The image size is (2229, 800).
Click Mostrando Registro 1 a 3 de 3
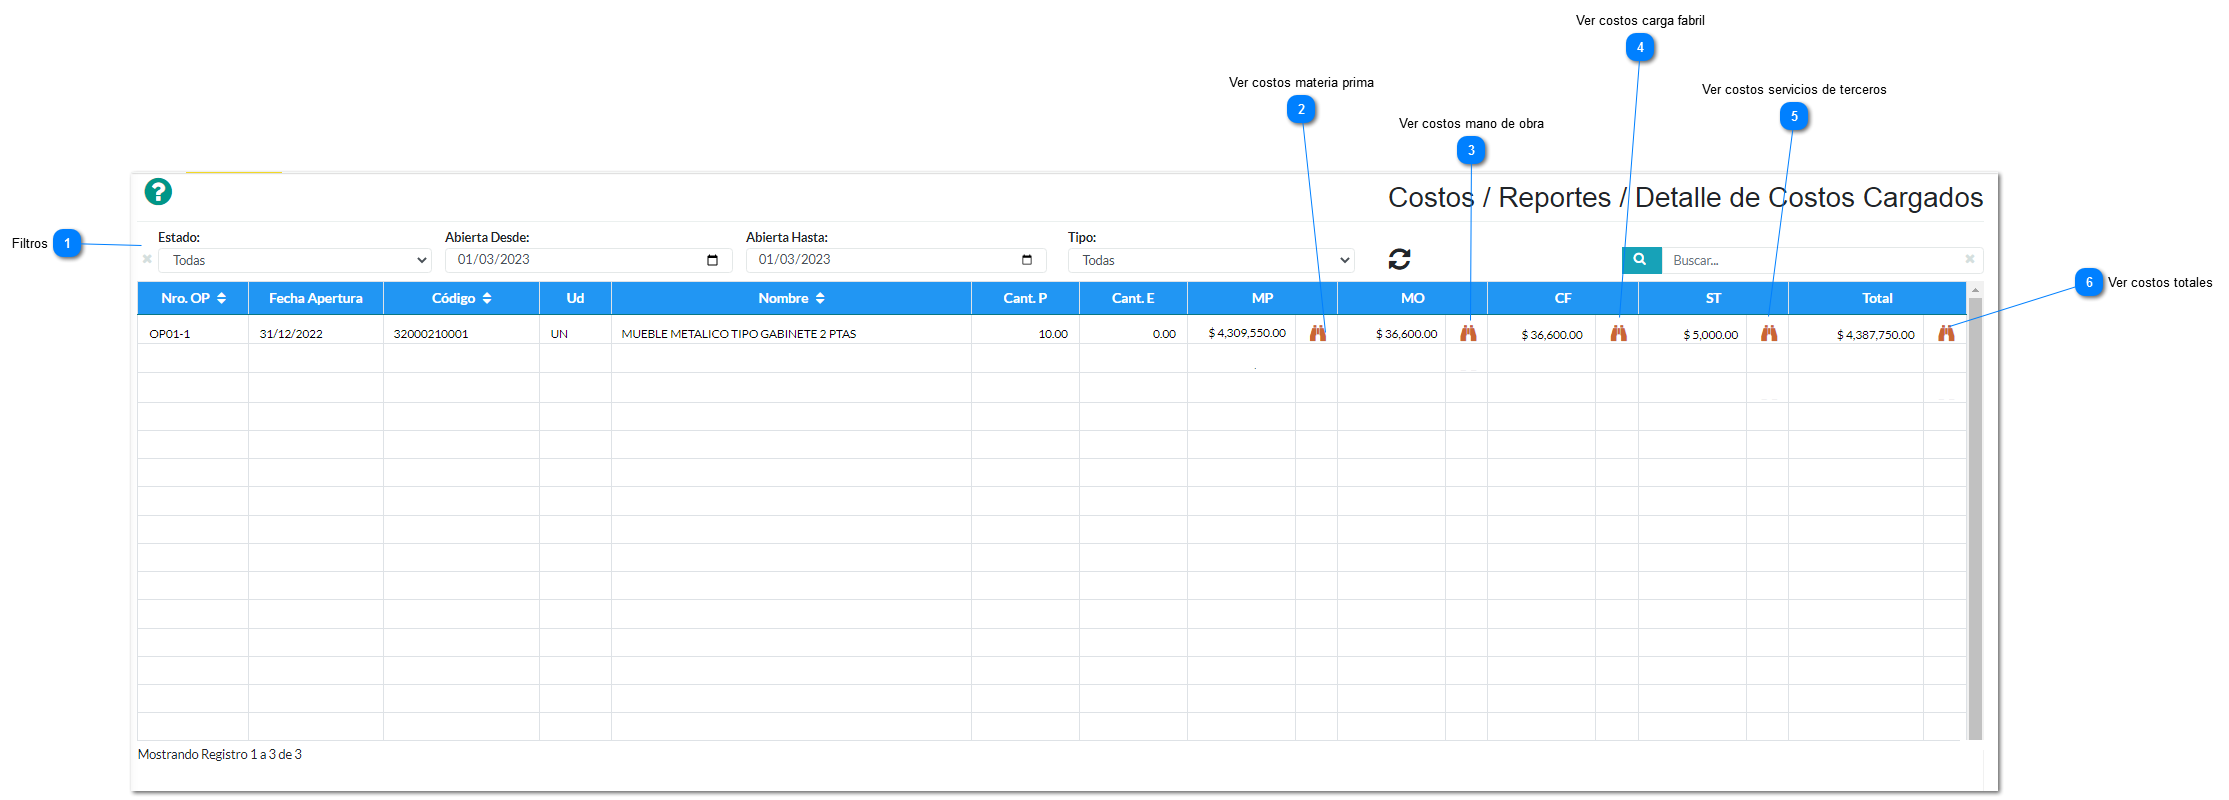[x=220, y=754]
